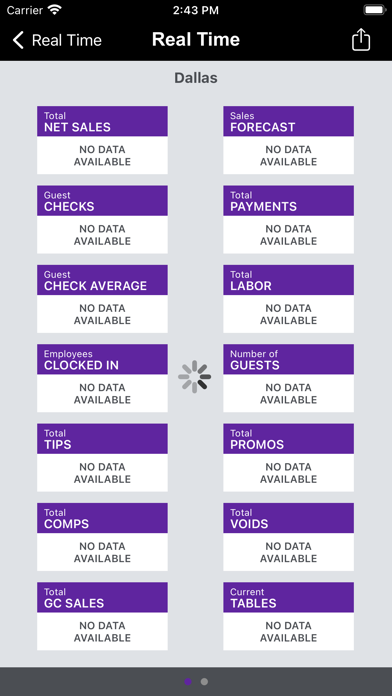The width and height of the screenshot is (392, 696).
Task: Select the second page indicator dot
Action: tap(204, 681)
